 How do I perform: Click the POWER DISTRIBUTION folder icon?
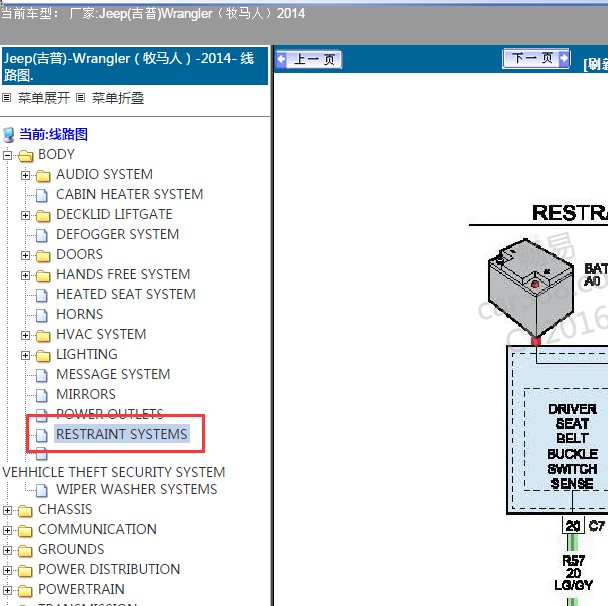pos(25,570)
